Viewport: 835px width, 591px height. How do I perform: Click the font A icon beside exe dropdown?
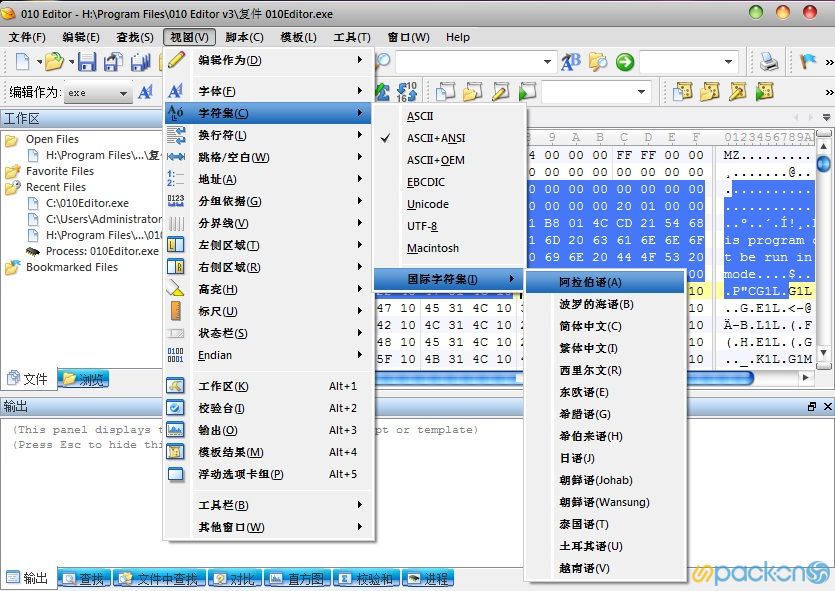click(145, 92)
